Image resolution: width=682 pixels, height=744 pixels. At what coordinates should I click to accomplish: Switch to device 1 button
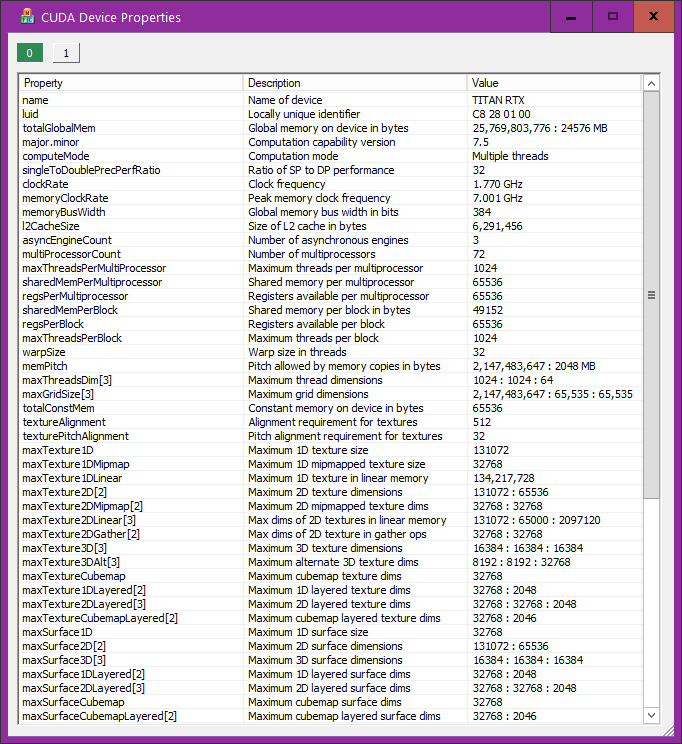(x=66, y=53)
